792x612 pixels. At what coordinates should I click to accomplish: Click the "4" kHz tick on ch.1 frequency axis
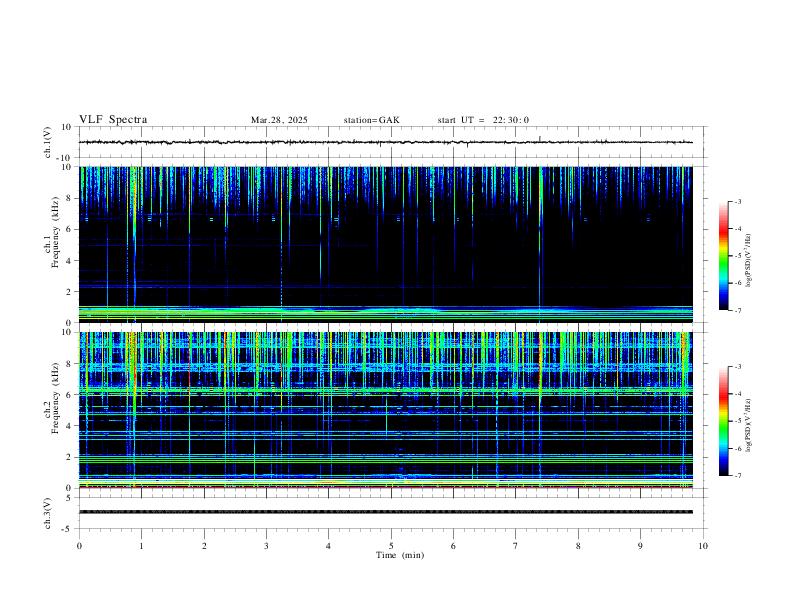click(x=69, y=261)
